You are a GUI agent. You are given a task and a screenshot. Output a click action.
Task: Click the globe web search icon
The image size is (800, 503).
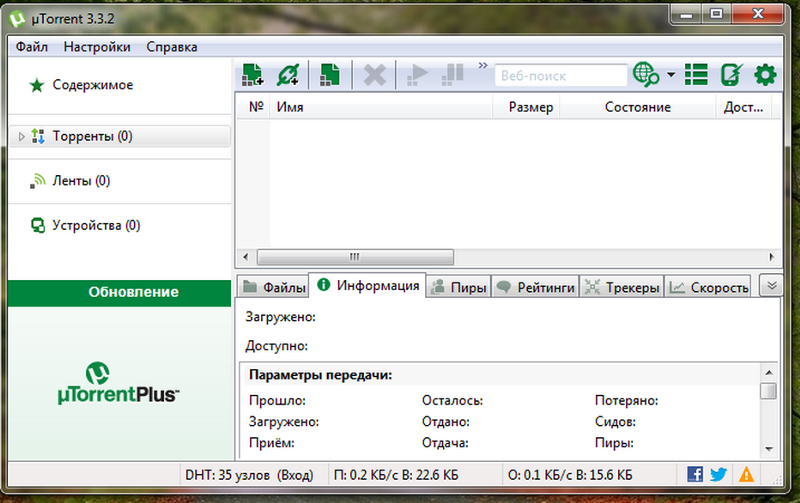coord(646,75)
